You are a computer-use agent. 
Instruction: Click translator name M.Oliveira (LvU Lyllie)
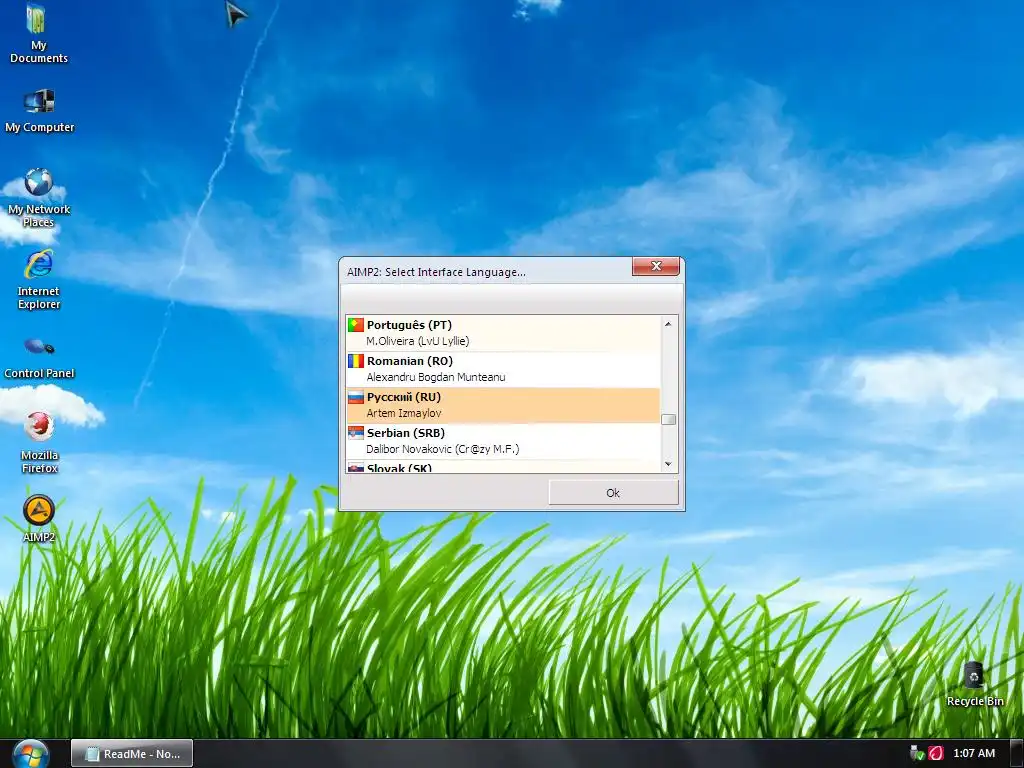pyautogui.click(x=417, y=341)
